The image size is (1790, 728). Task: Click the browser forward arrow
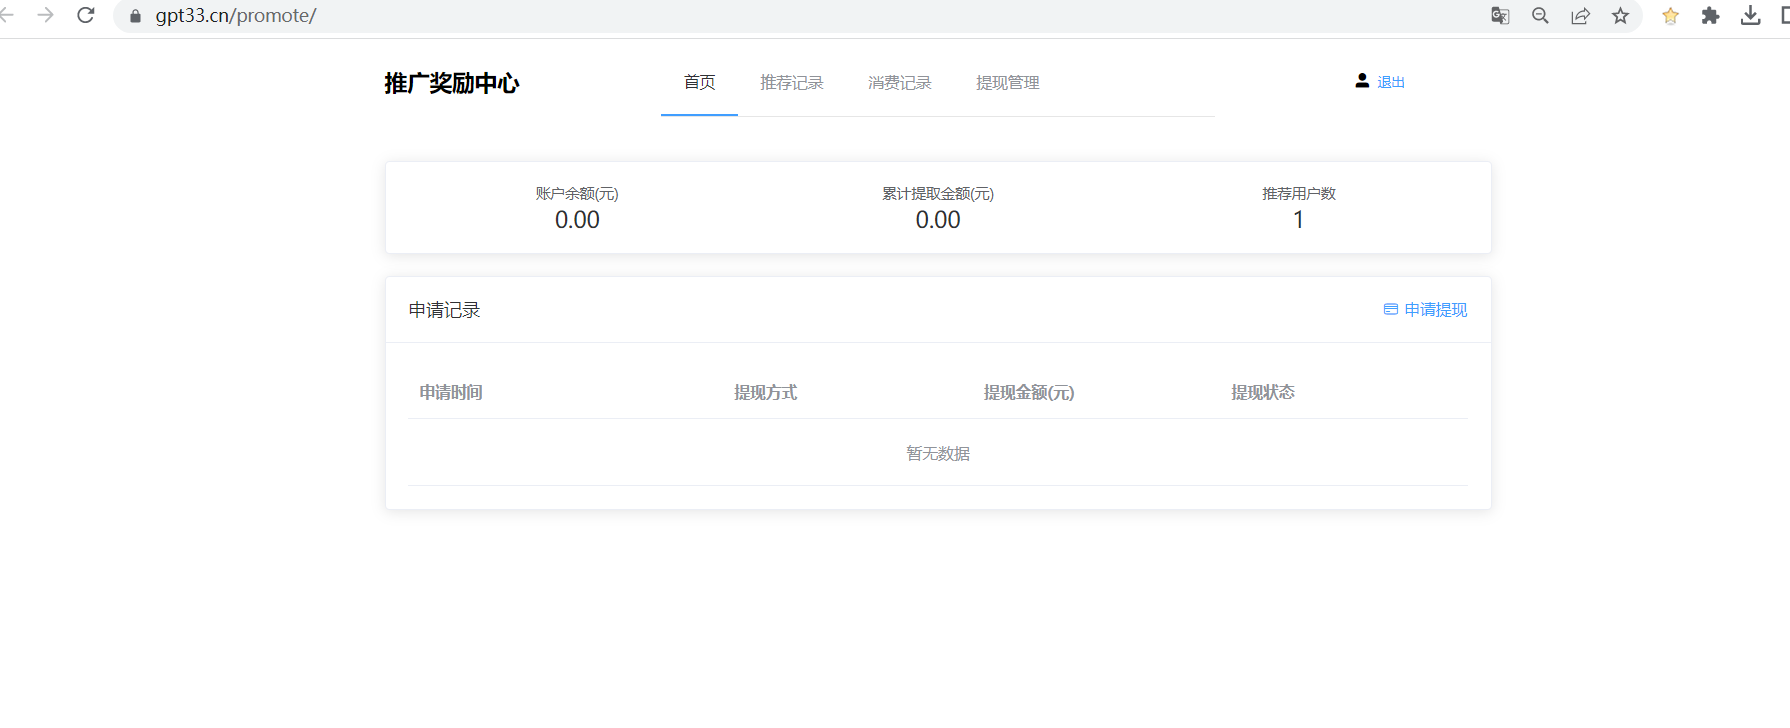click(46, 15)
